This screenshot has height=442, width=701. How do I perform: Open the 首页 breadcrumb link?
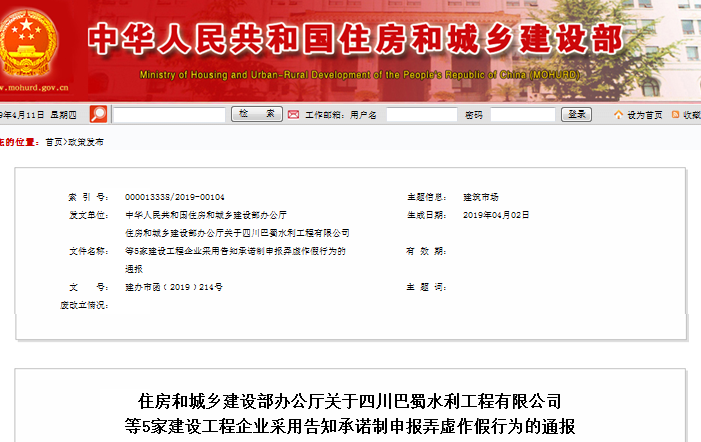(x=53, y=142)
